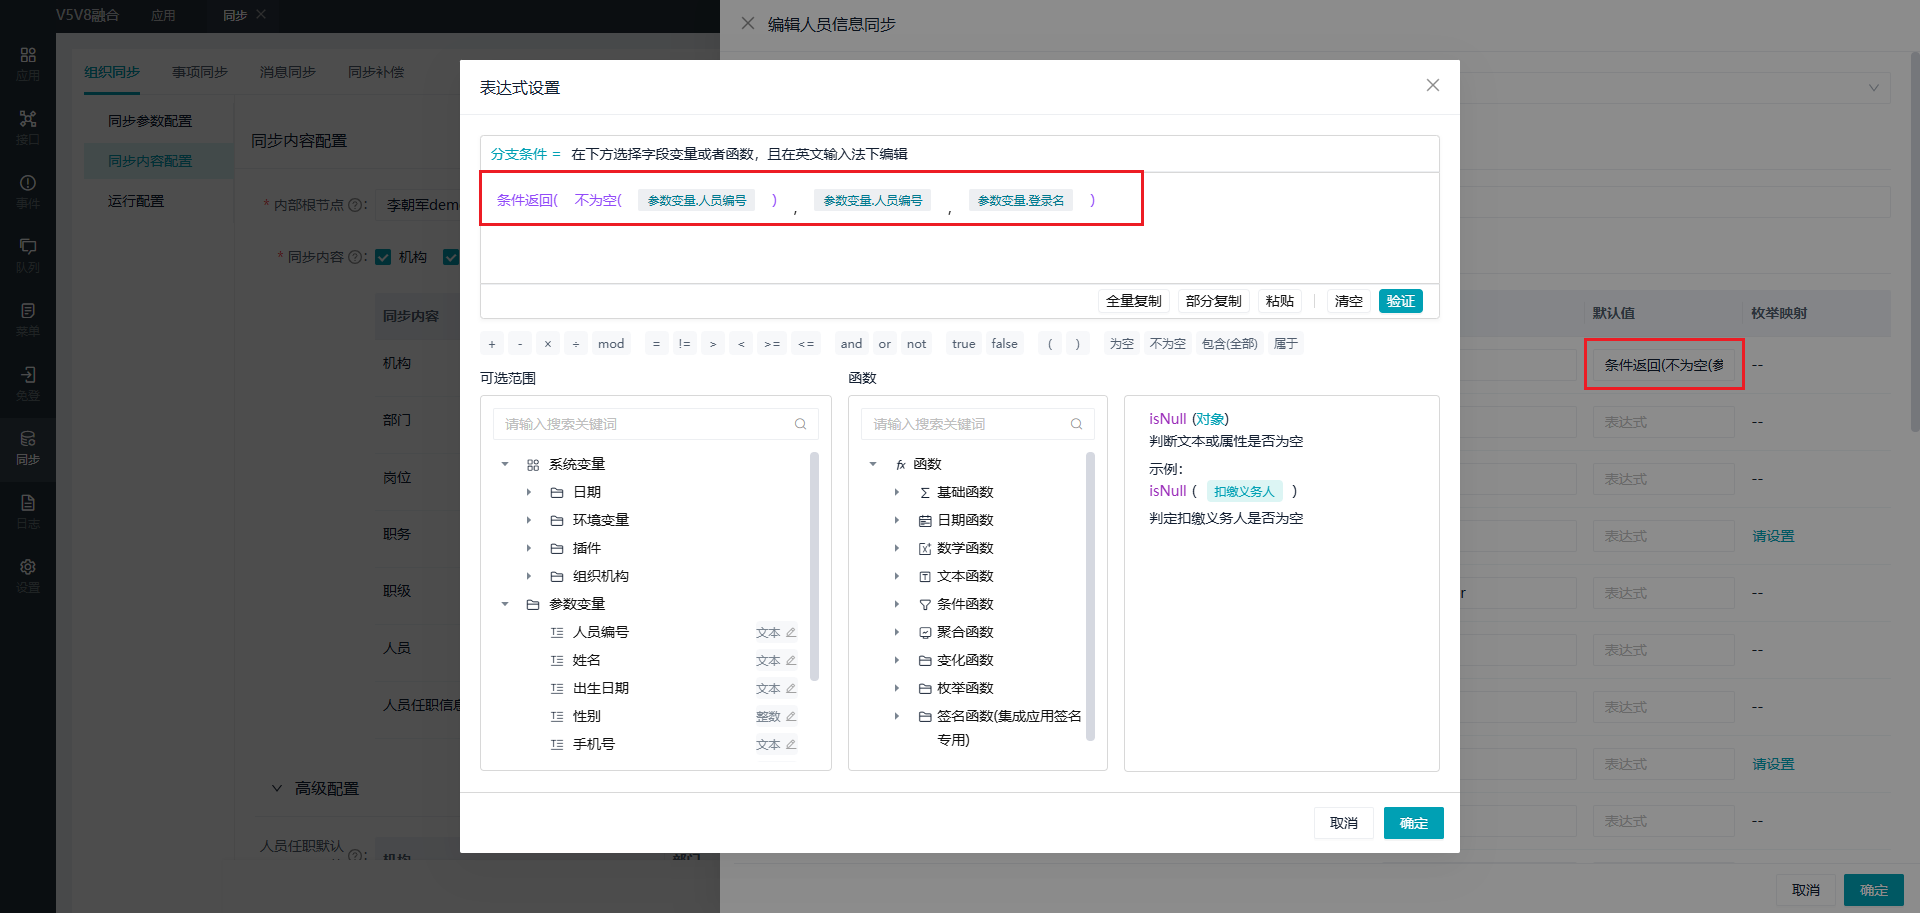Open the 队列 section in the left sidebar
Screen dimensions: 1920x913
(x=28, y=255)
